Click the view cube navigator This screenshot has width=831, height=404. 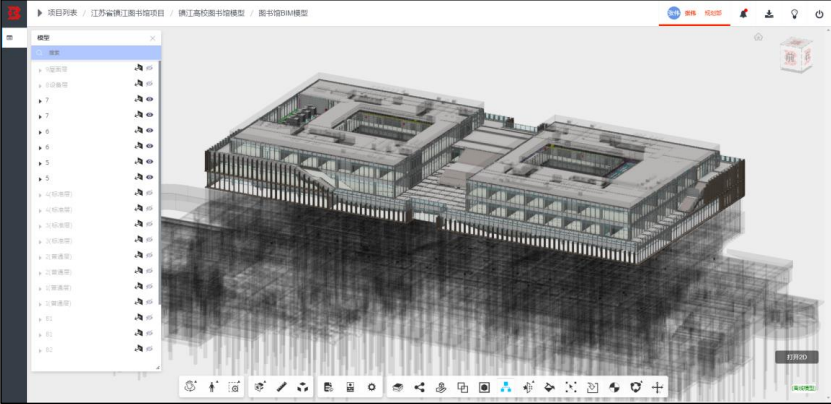click(x=796, y=54)
